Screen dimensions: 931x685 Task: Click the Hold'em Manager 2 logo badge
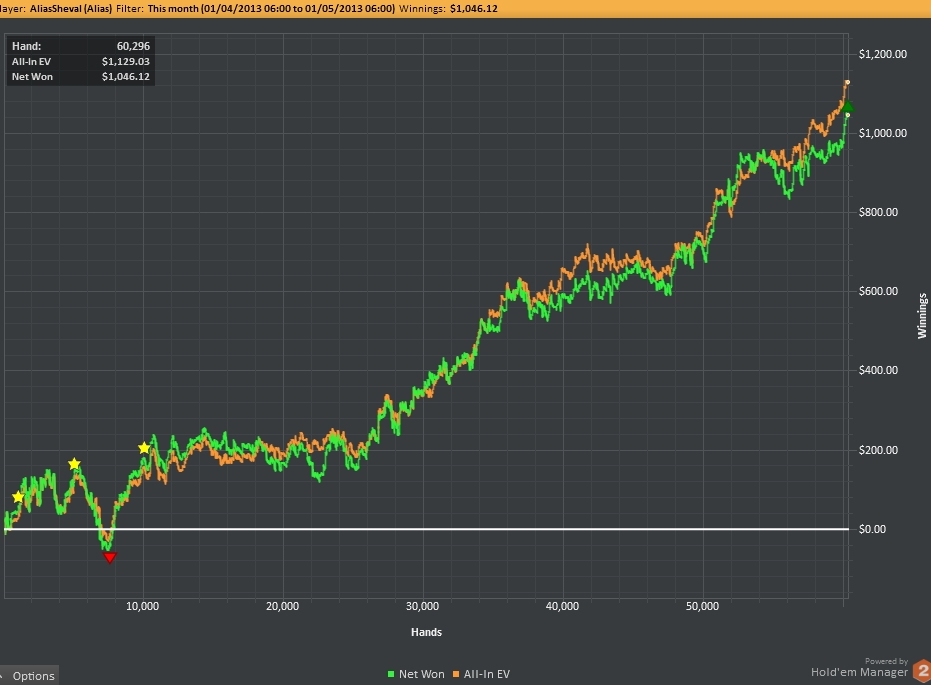click(921, 672)
